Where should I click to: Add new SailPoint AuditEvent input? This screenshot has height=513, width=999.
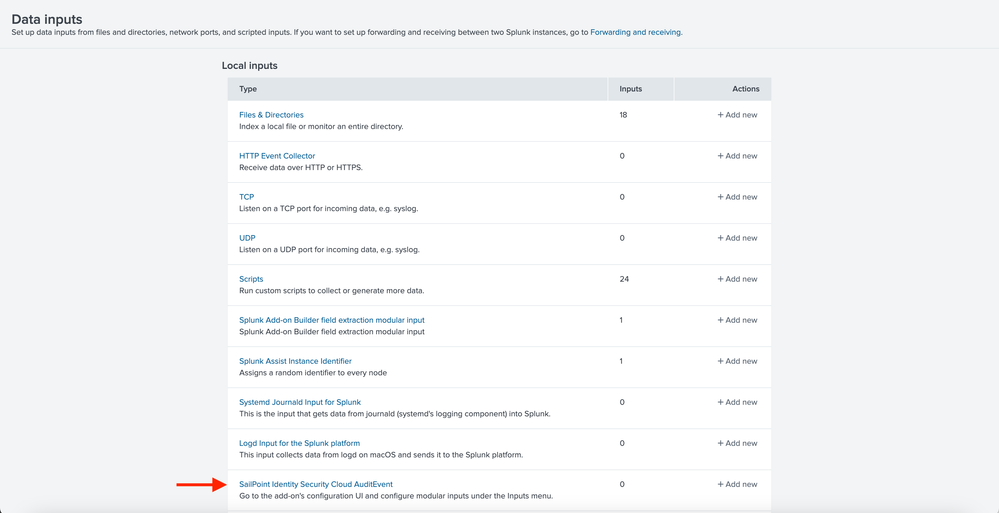[x=737, y=484]
